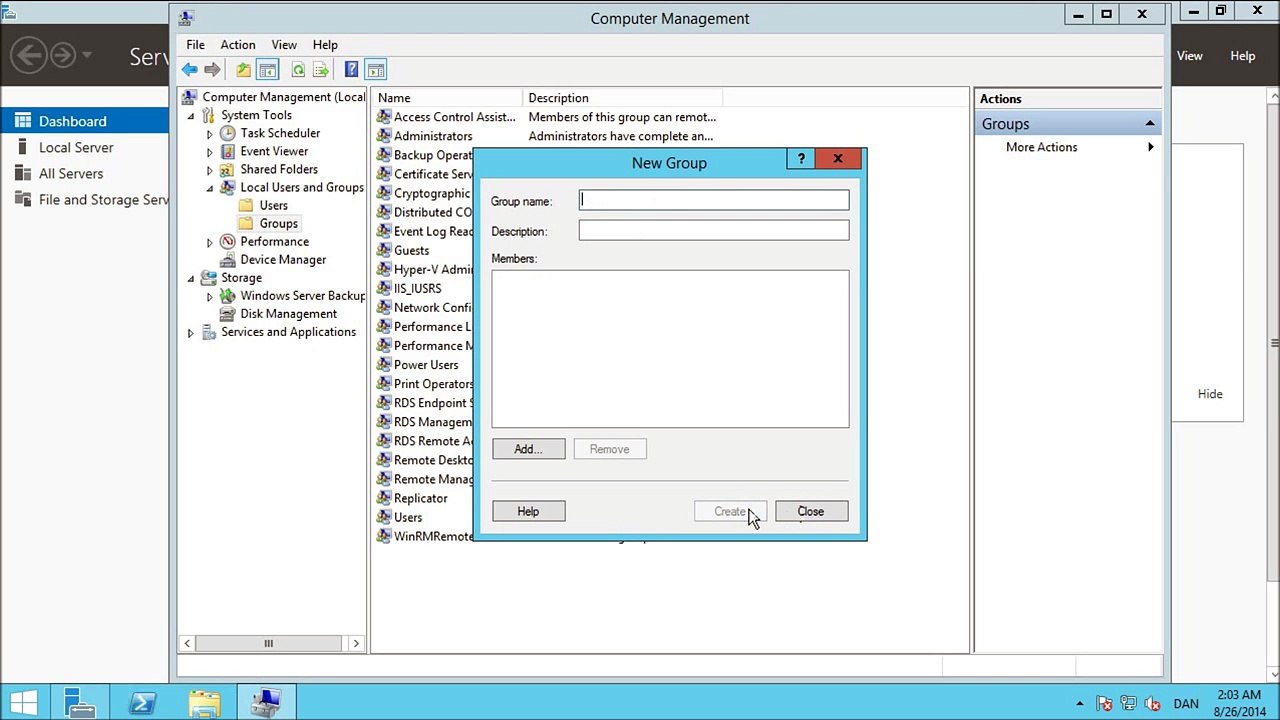Click the Computer Management taskbar icon
Screen dimensions: 1280x720
(x=266, y=703)
